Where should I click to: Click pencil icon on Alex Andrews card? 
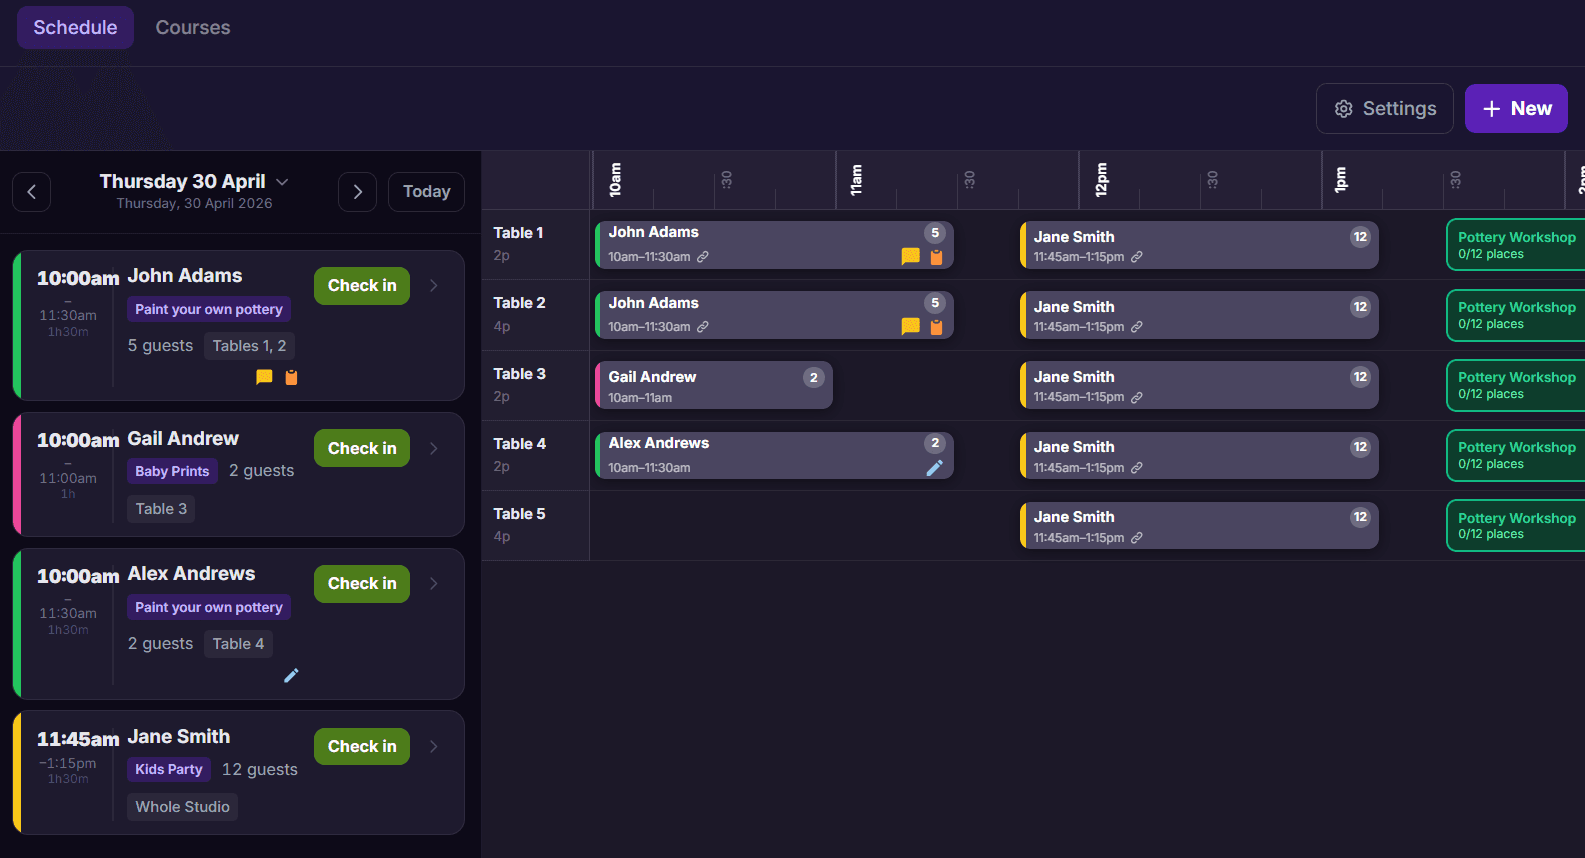291,675
